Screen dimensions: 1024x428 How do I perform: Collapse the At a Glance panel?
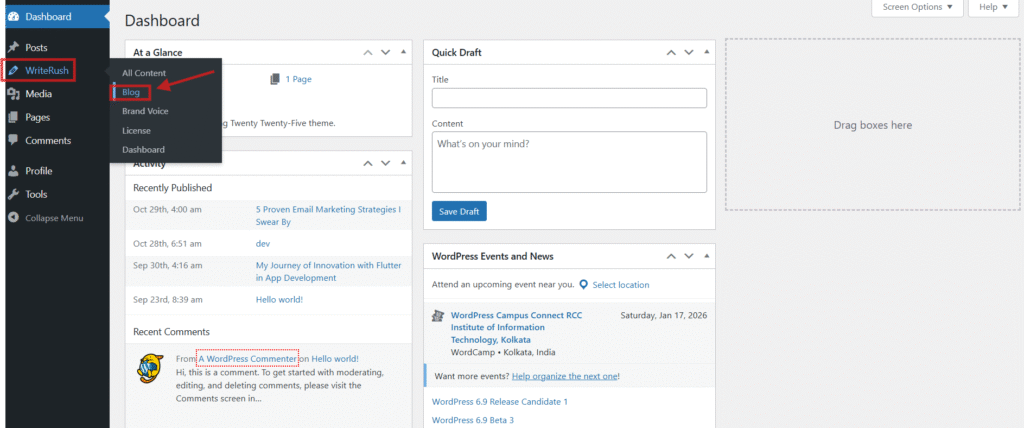coord(403,52)
